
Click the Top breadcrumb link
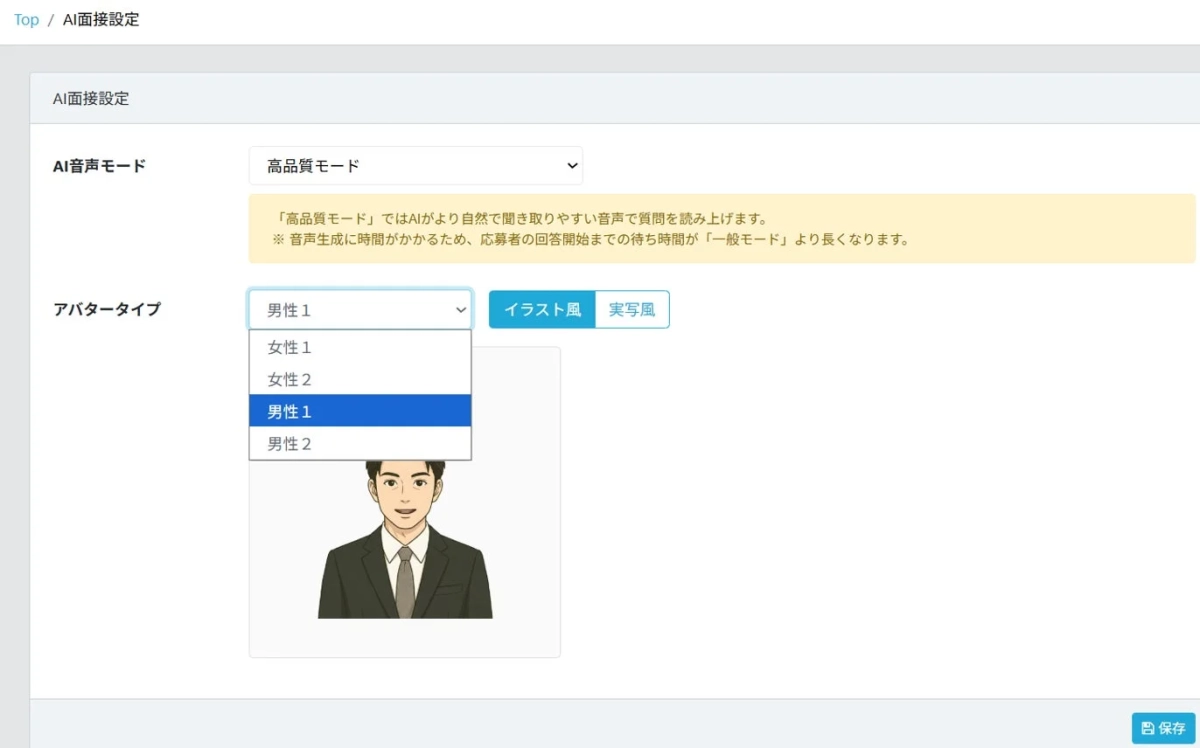(x=26, y=20)
